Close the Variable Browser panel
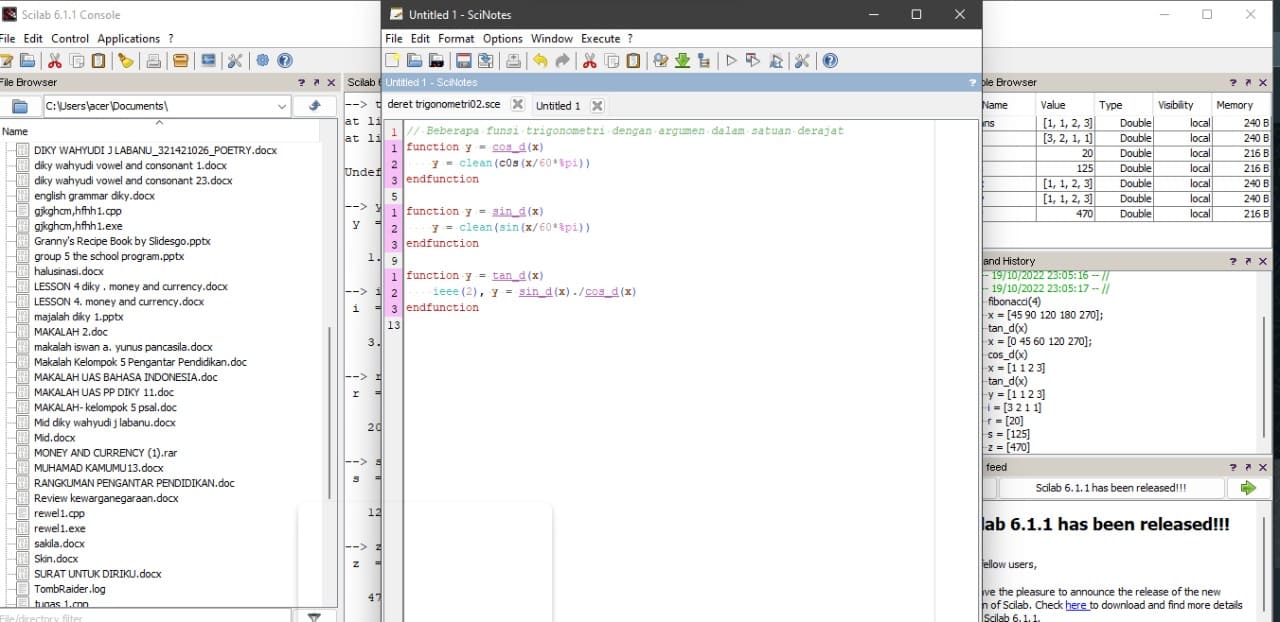Image resolution: width=1280 pixels, height=622 pixels. 1262,83
